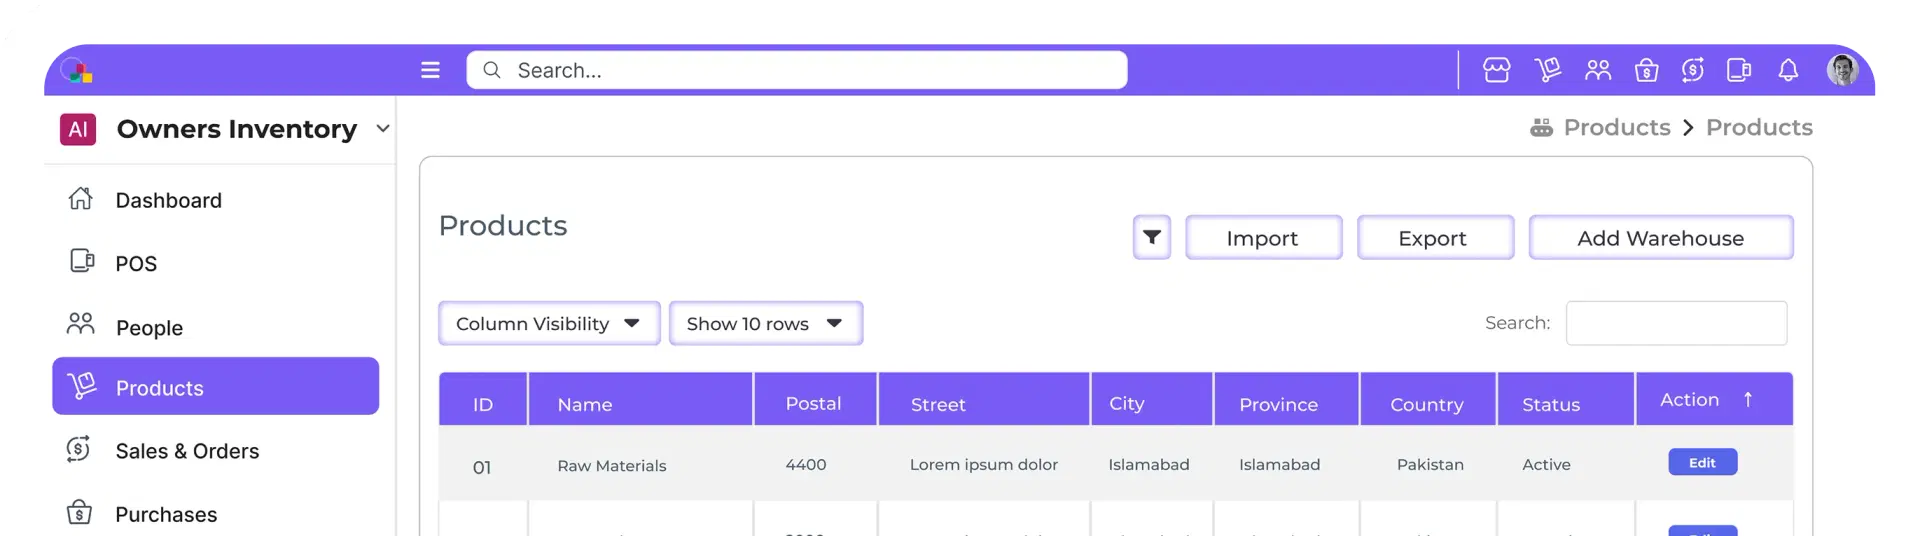The width and height of the screenshot is (1920, 536).
Task: Click the Lorem ipsum dolor street cell
Action: click(x=984, y=464)
